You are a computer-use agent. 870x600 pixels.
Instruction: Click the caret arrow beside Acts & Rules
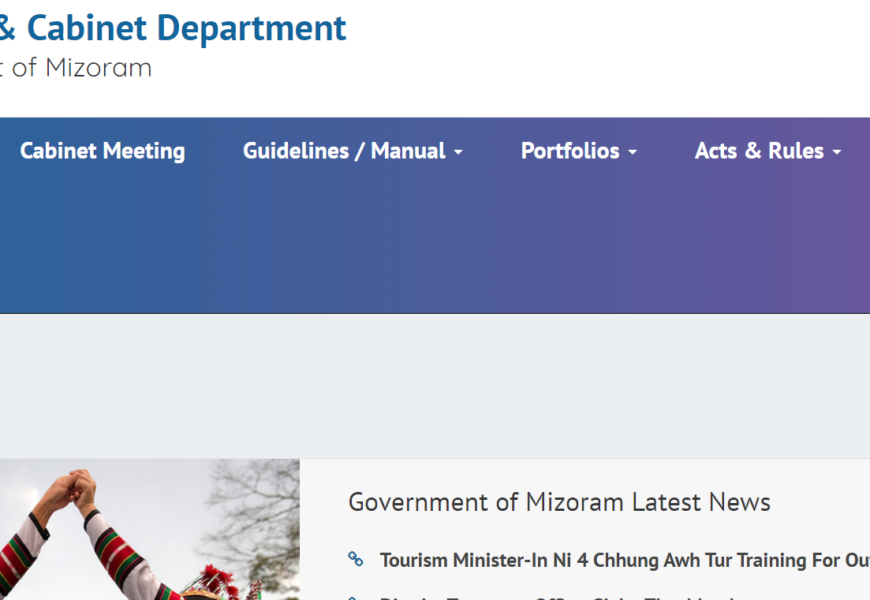pyautogui.click(x=836, y=153)
